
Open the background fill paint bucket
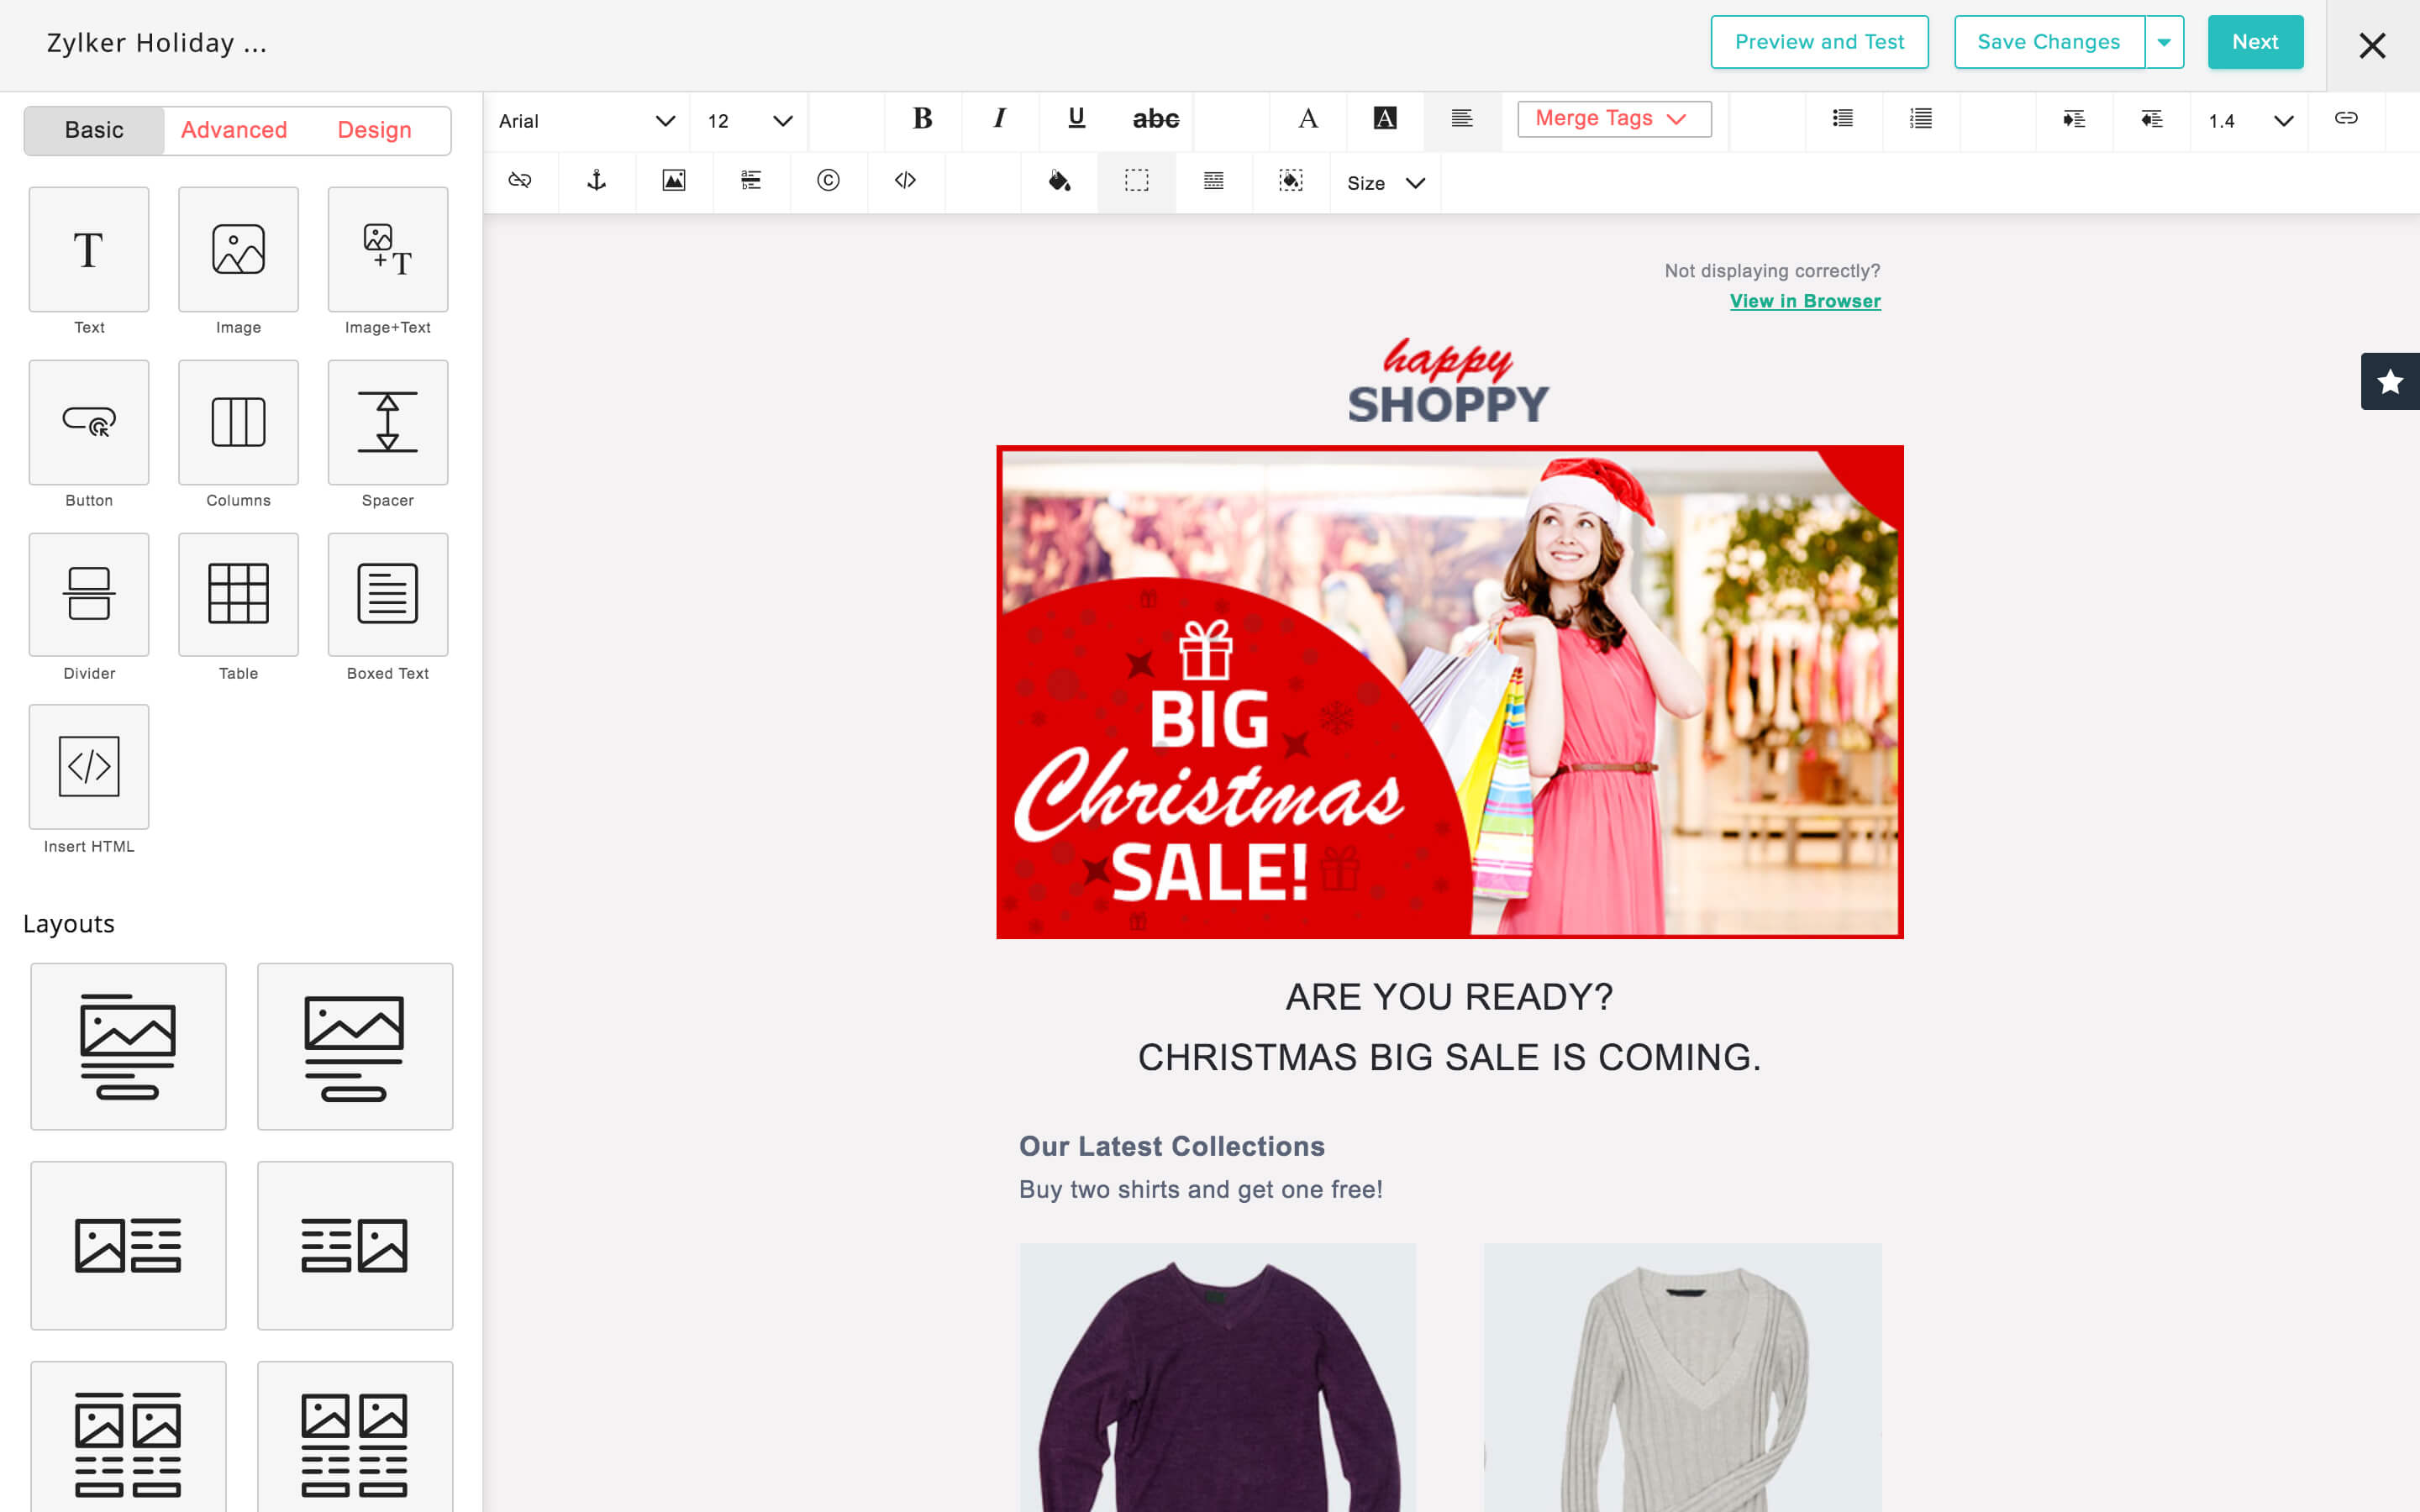[x=1059, y=181]
